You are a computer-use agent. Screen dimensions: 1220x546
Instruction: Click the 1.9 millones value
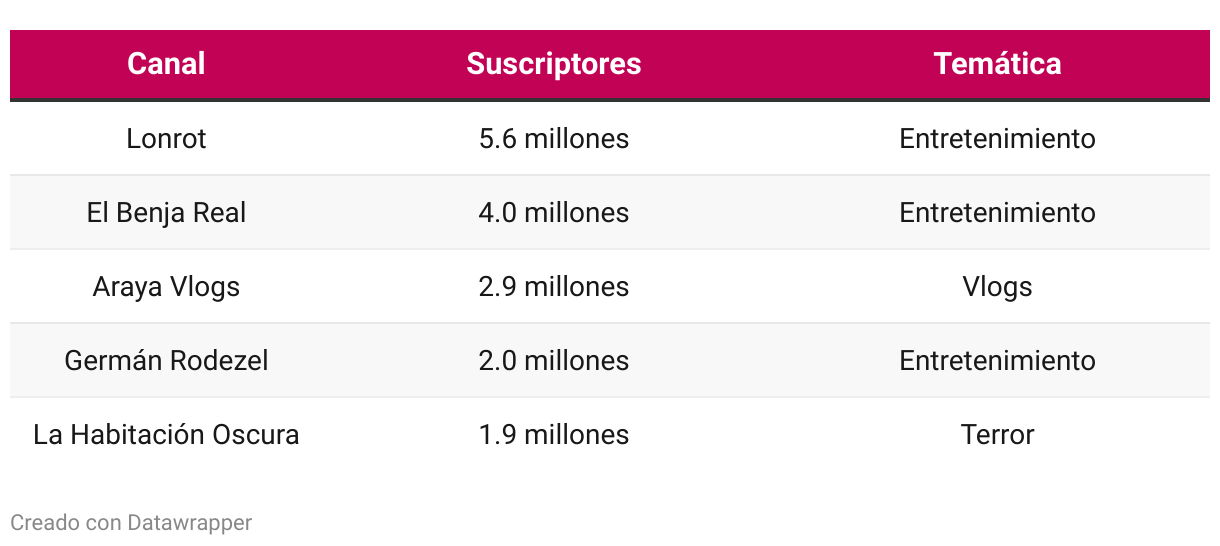coord(554,434)
